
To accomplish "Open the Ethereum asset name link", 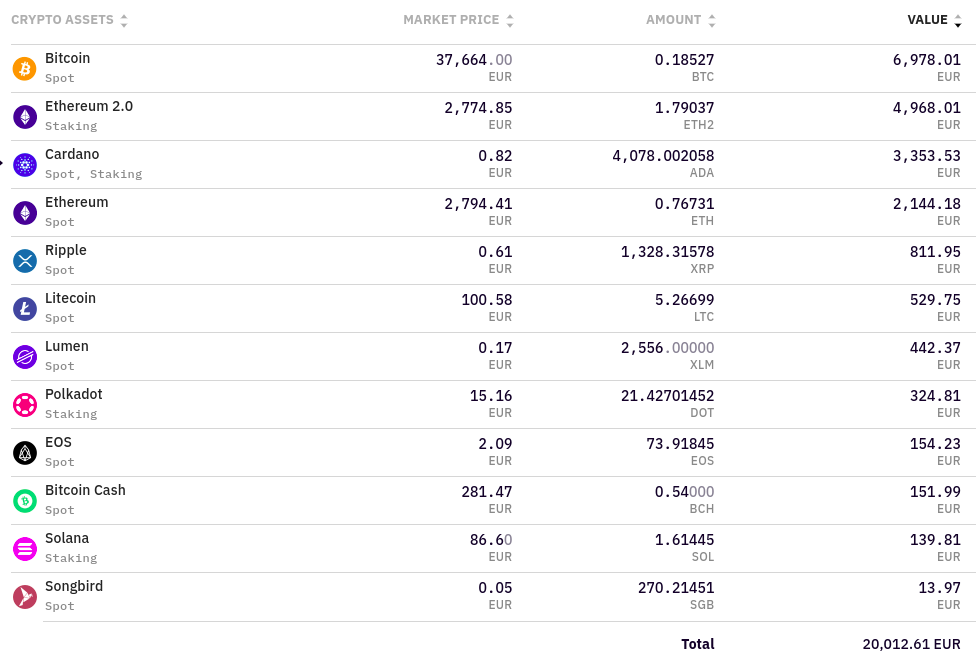I will click(x=77, y=202).
